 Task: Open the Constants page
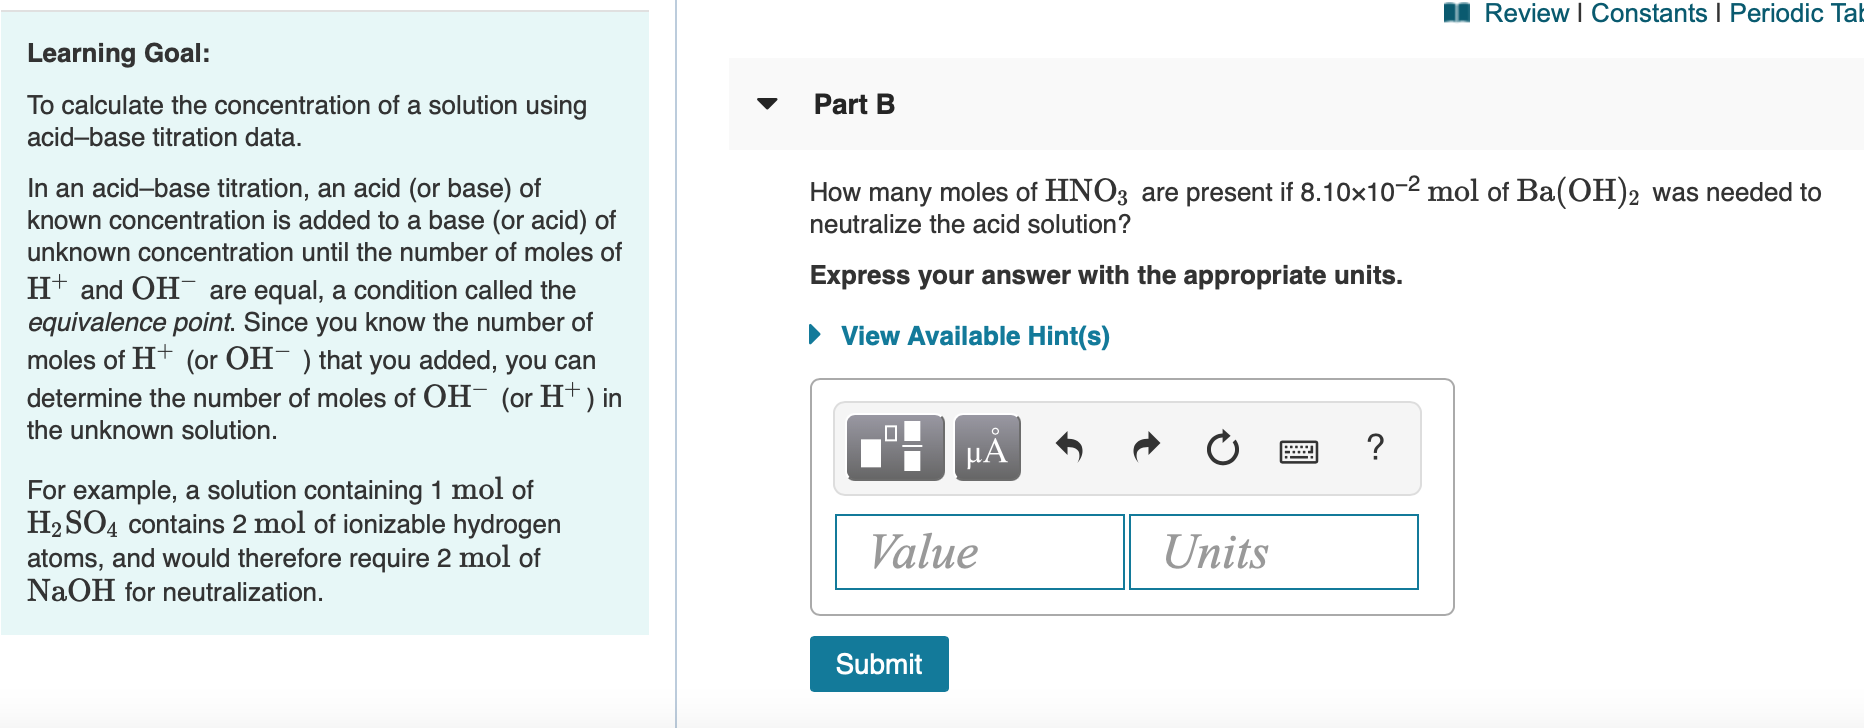click(x=1649, y=13)
